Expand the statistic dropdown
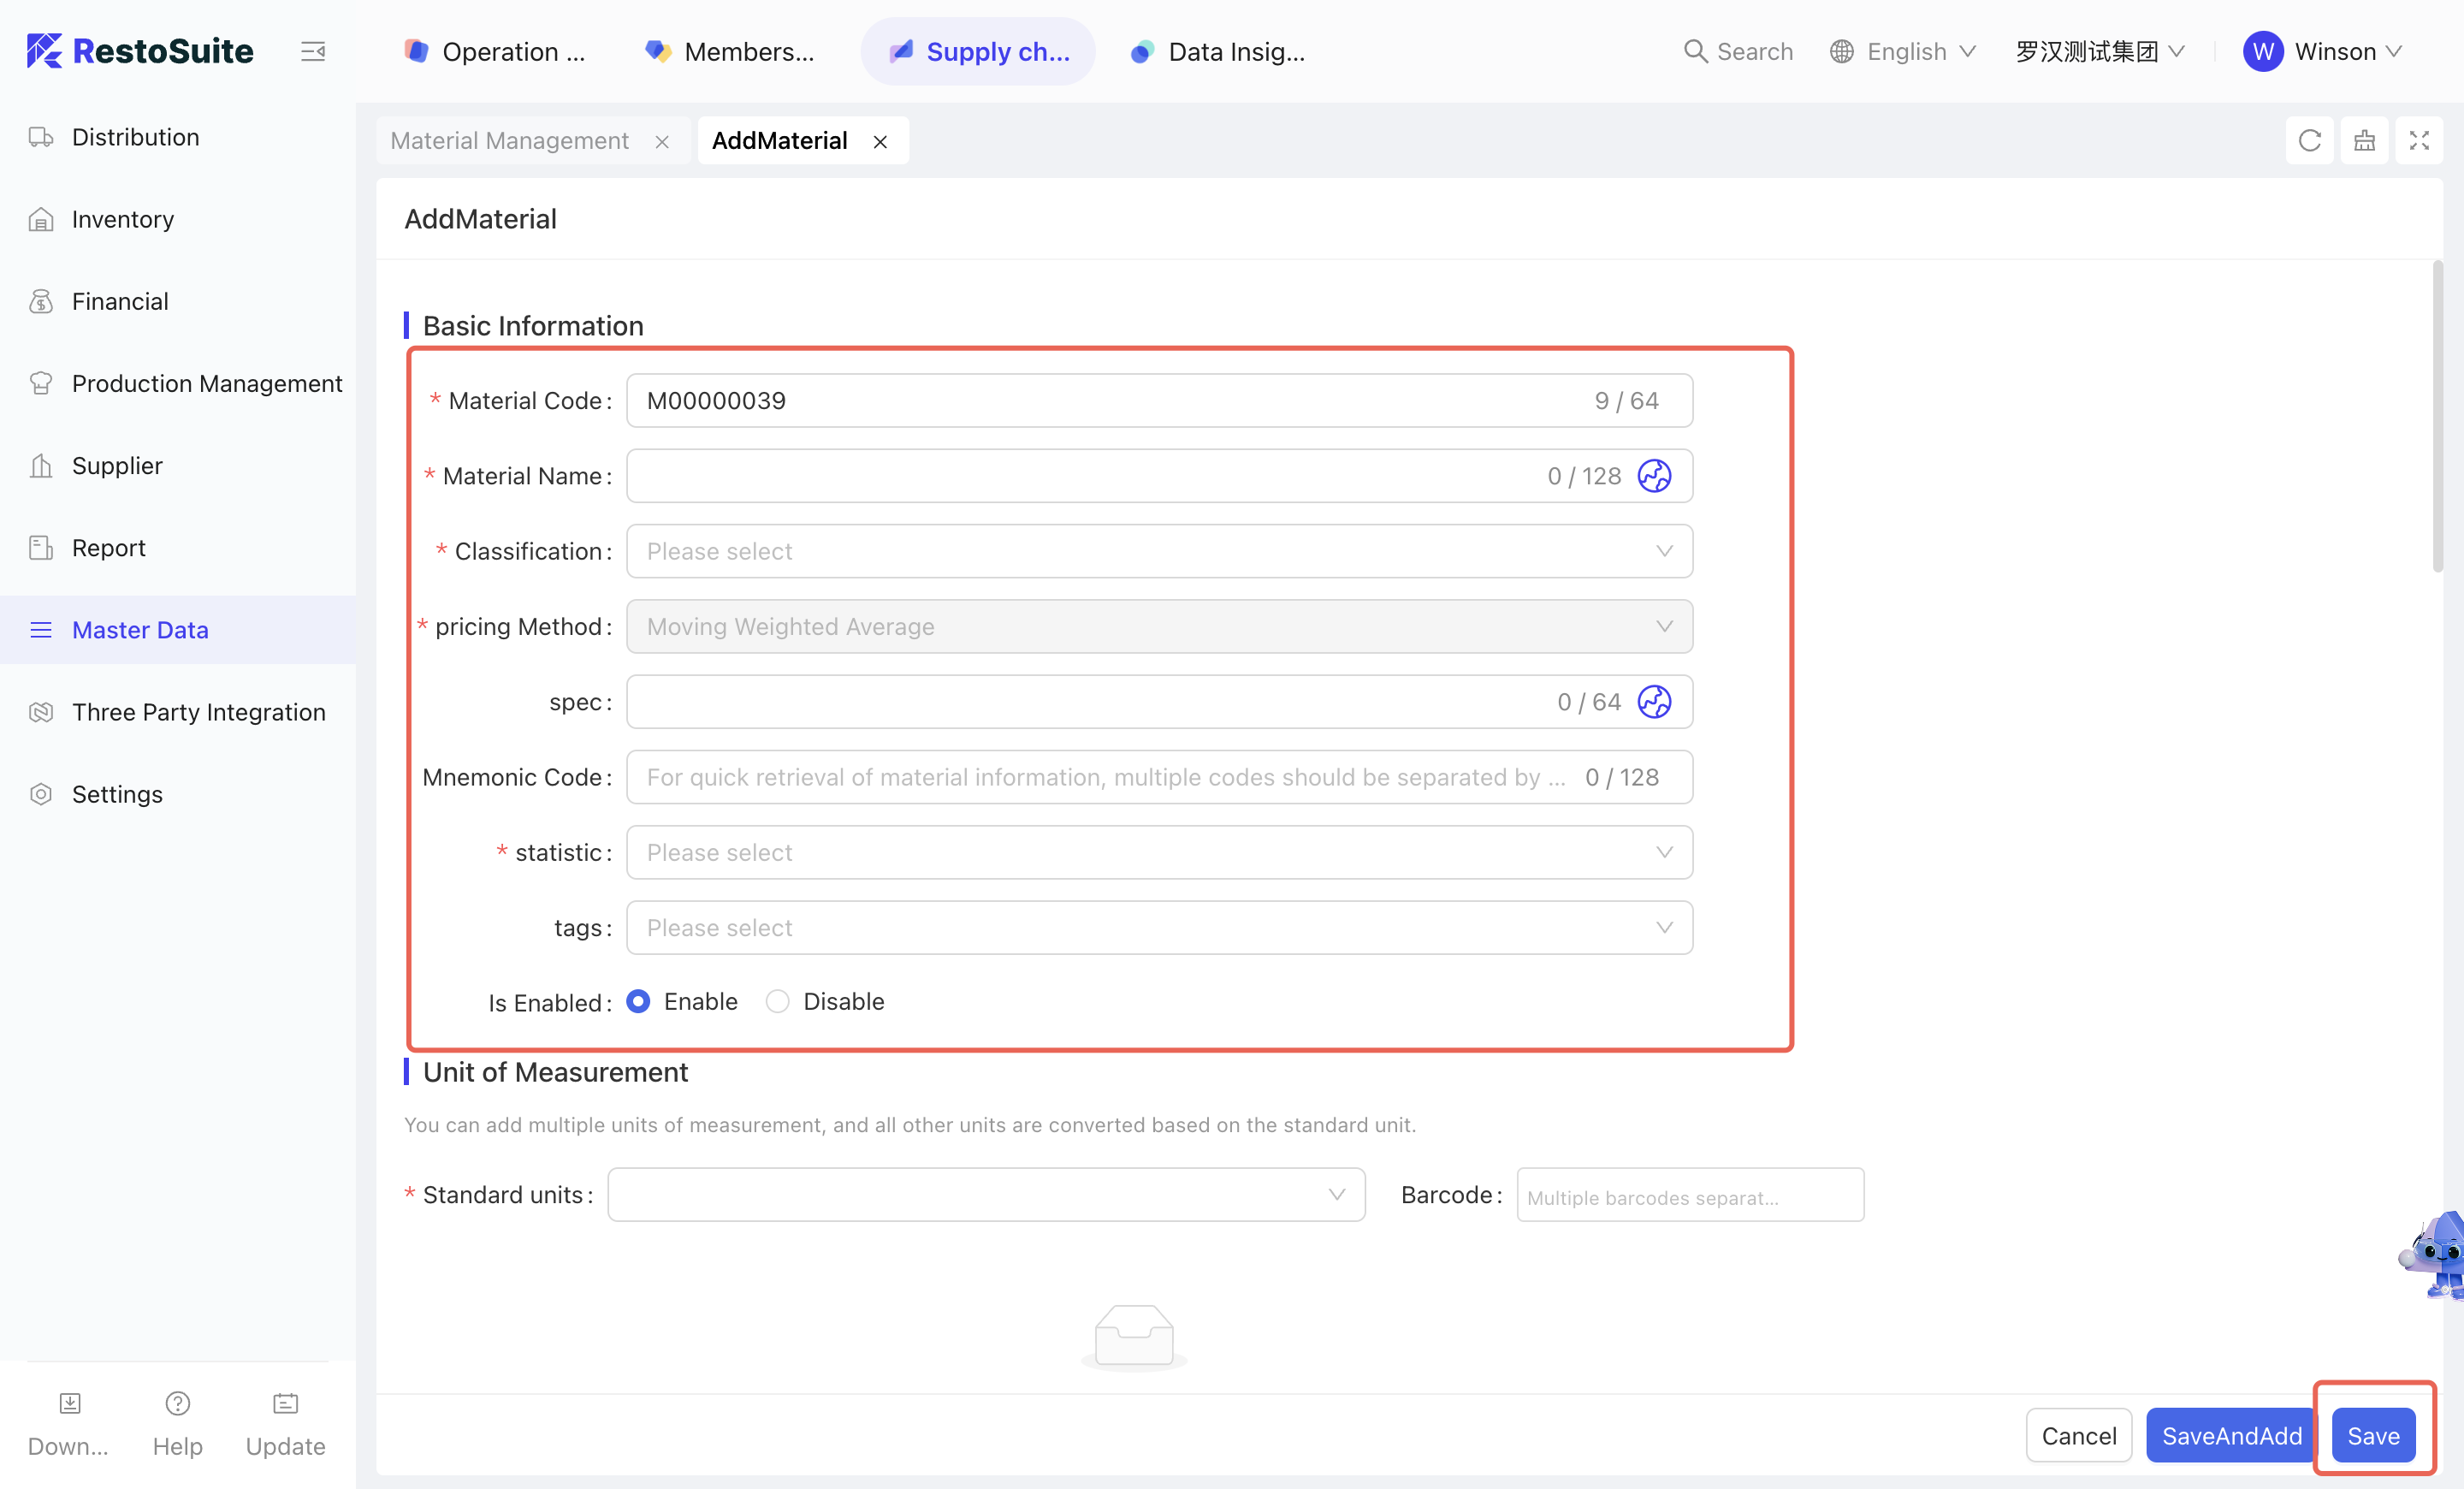 [1158, 852]
